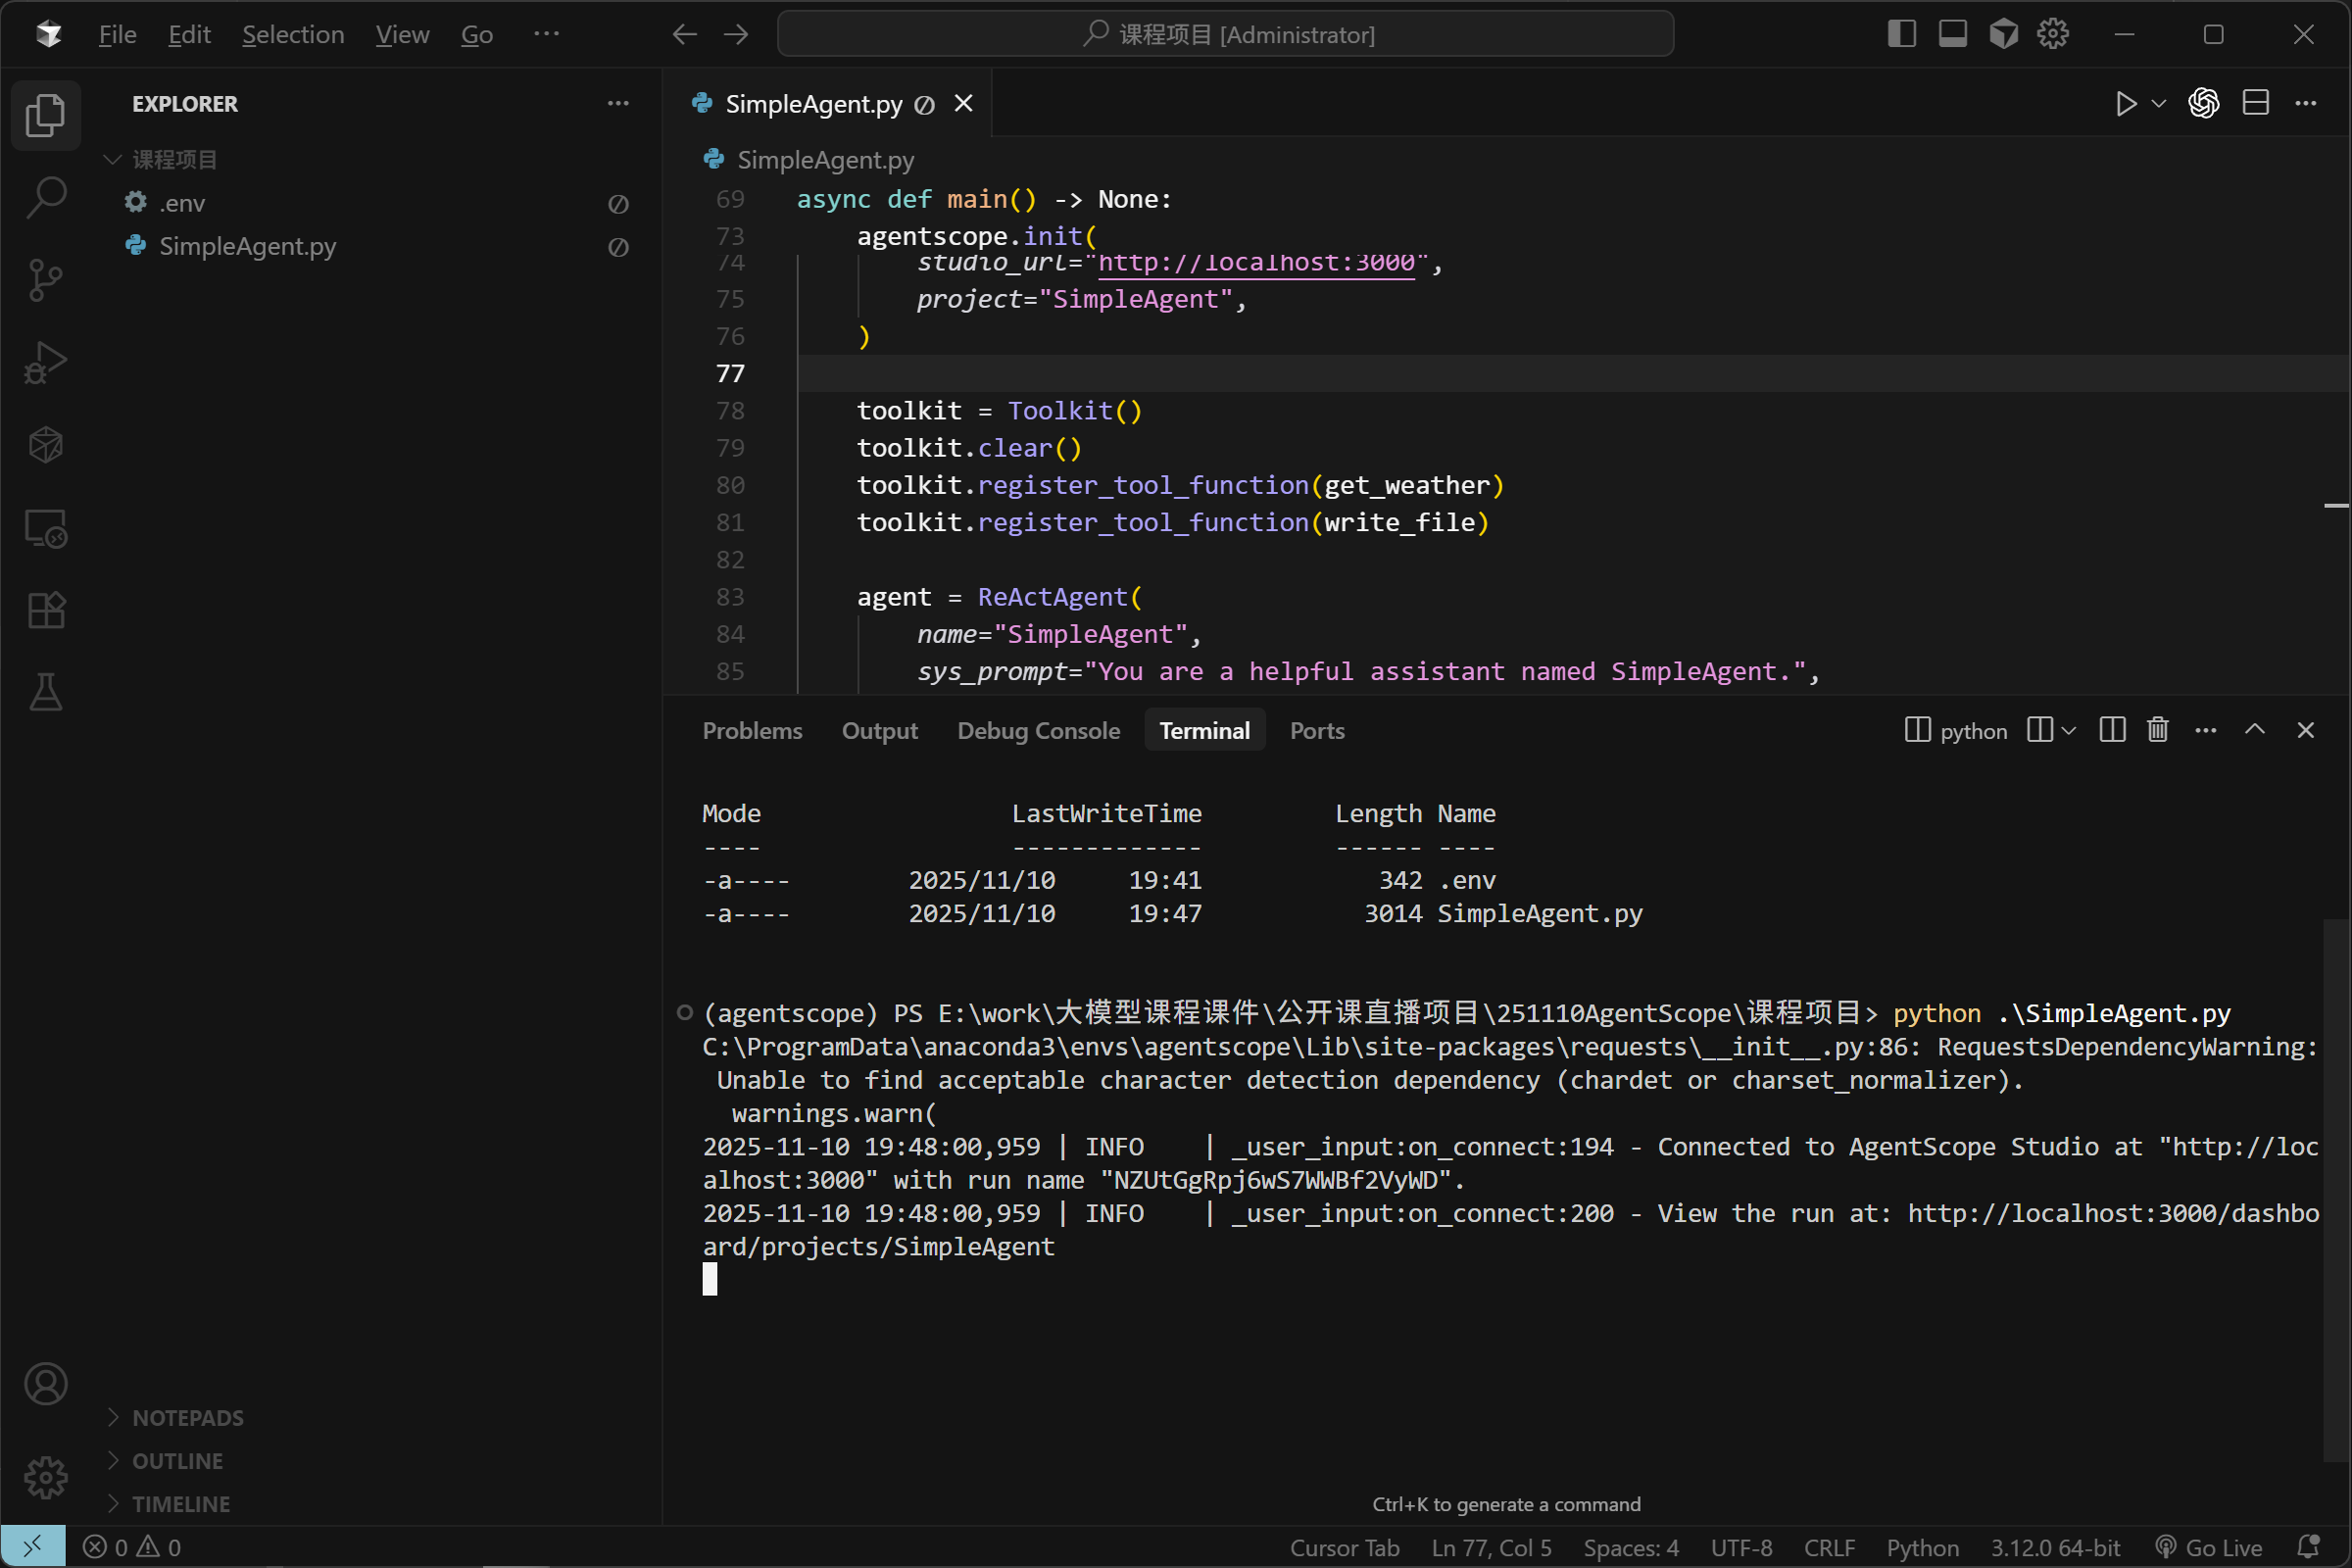This screenshot has width=2352, height=1568.
Task: Open Remote Explorer in activity bar
Action: (x=45, y=528)
